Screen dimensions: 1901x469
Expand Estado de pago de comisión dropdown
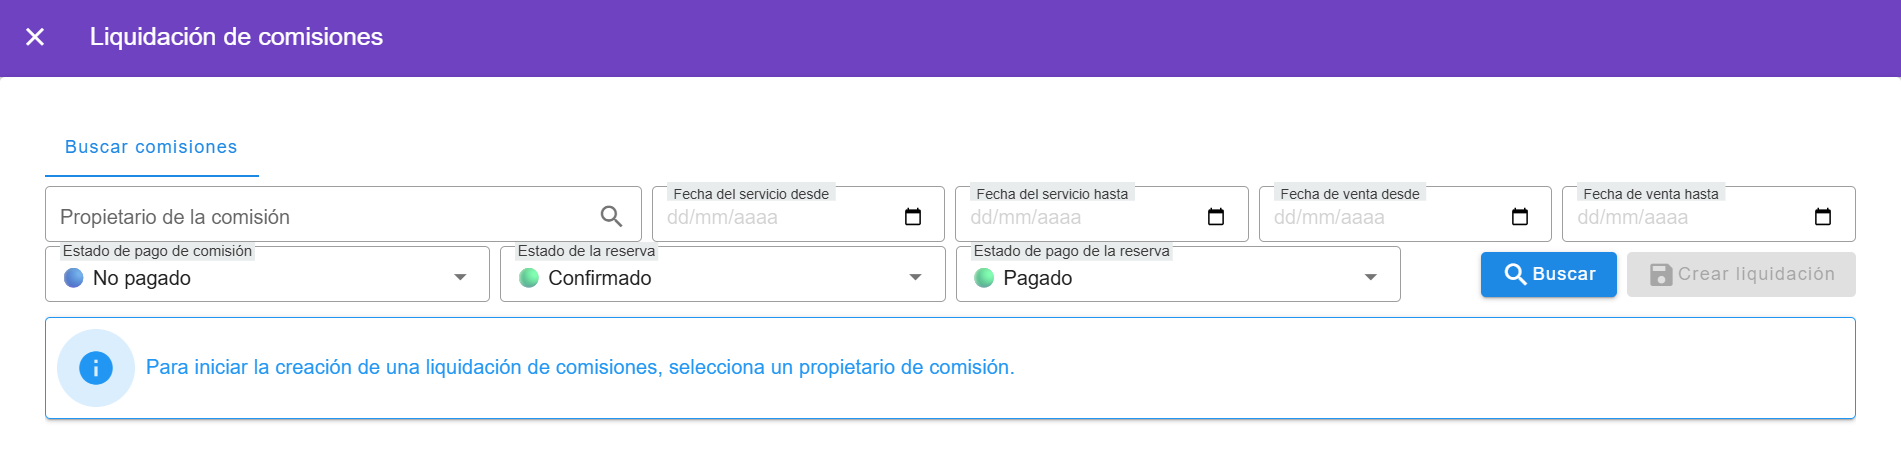(460, 278)
